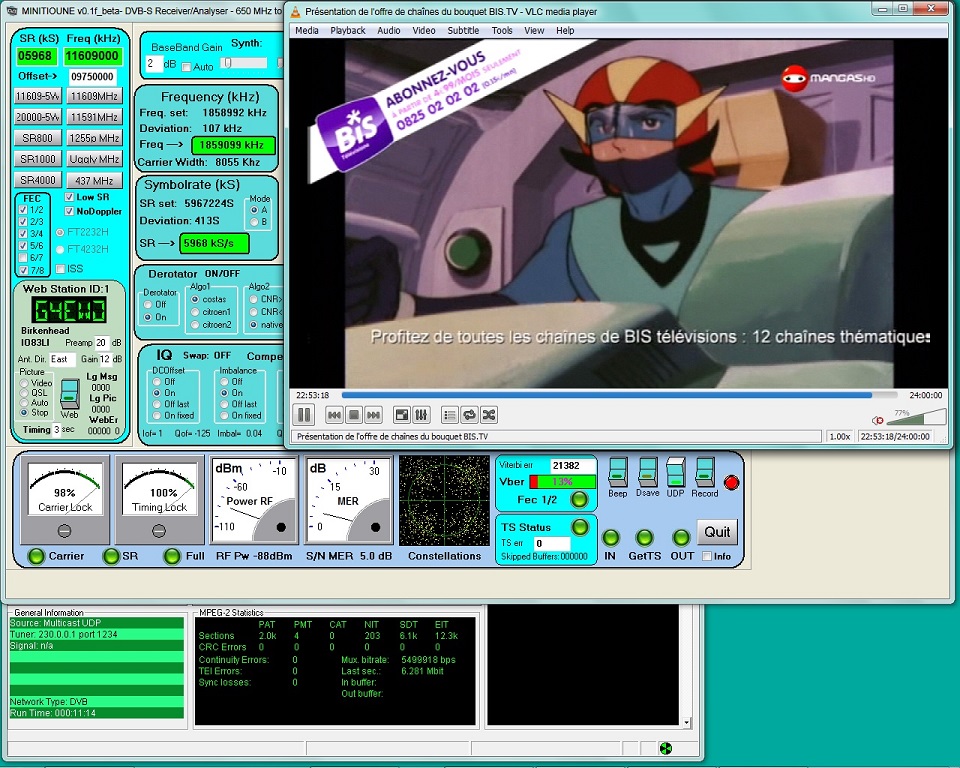The width and height of the screenshot is (960, 768).
Task: Click the 437 MHz preset button
Action: click(94, 180)
